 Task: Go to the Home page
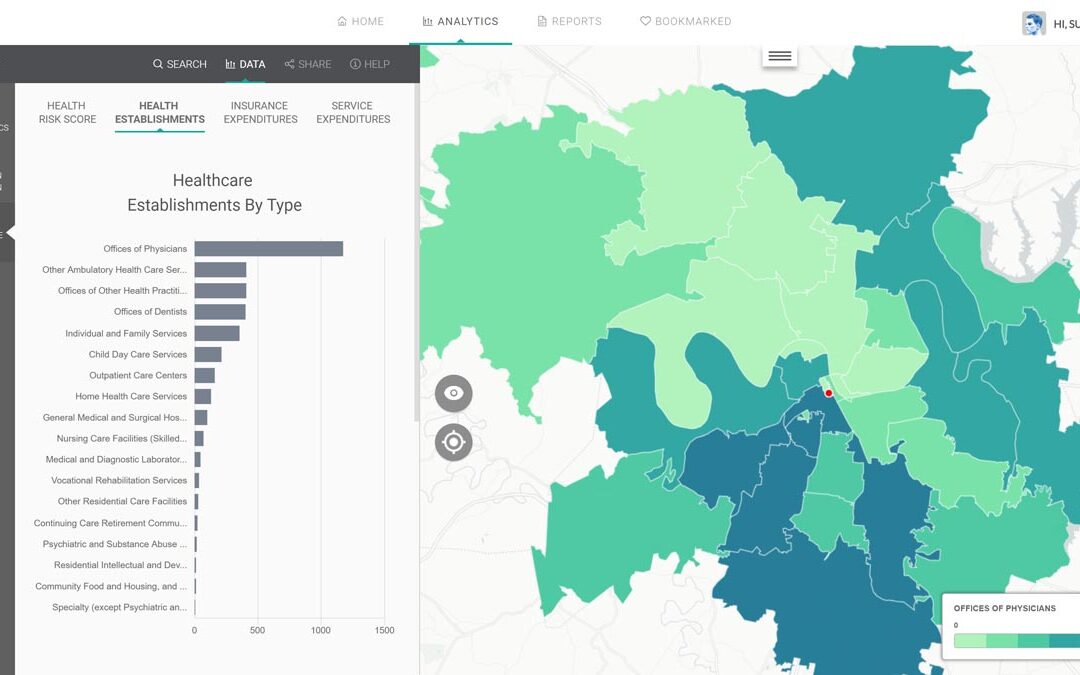tap(360, 21)
